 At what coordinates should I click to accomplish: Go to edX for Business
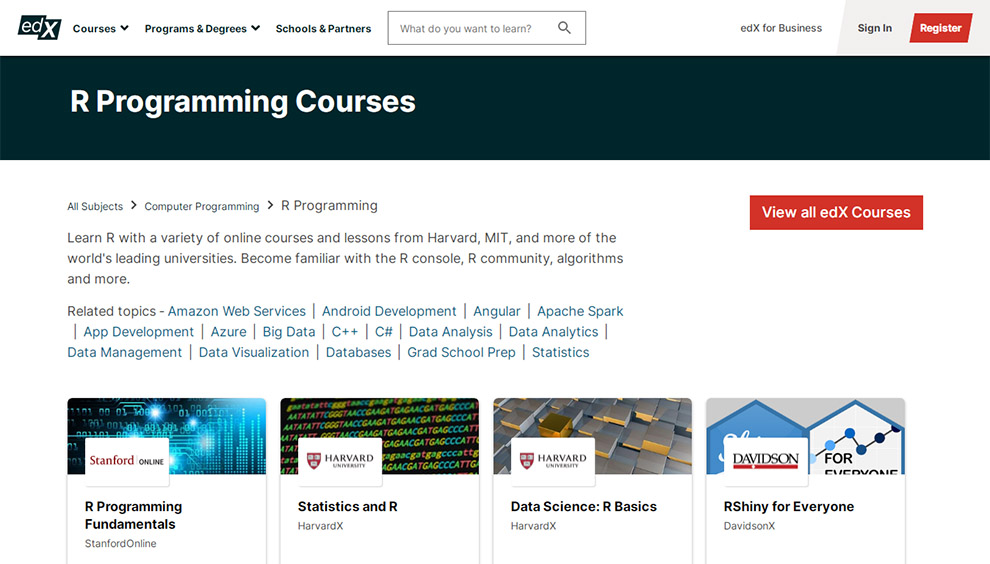781,28
